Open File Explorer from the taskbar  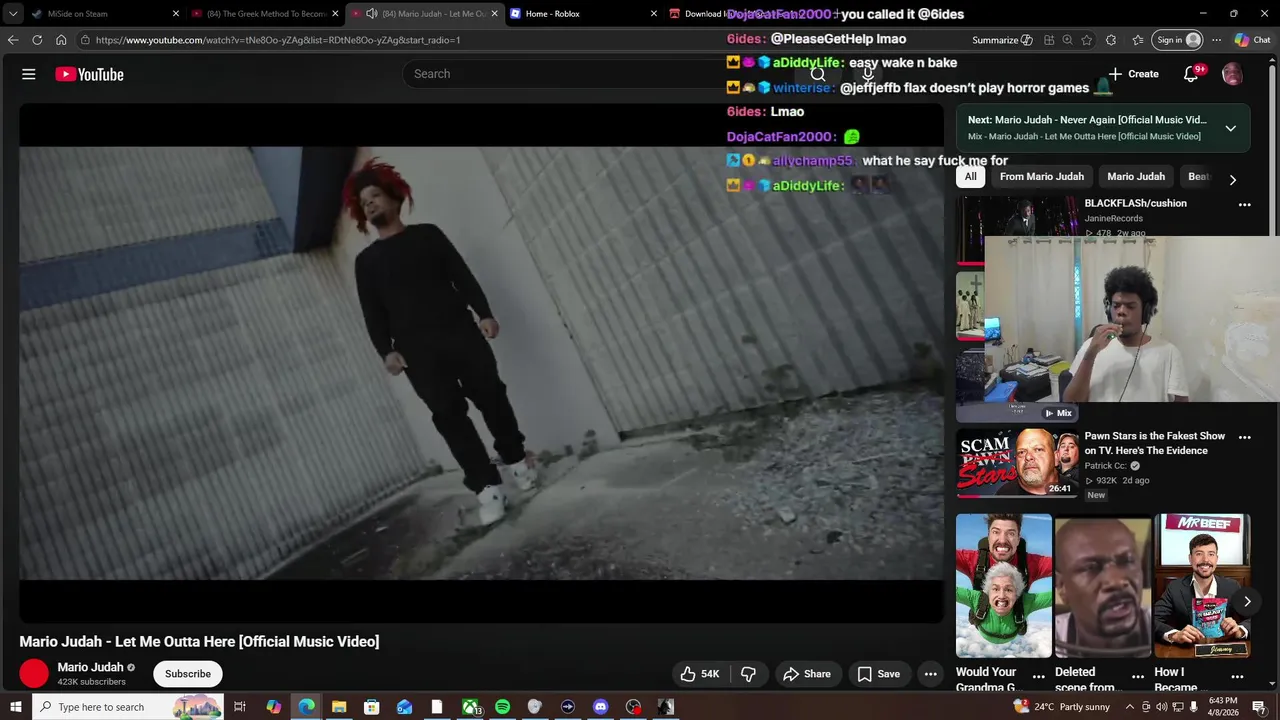(x=338, y=707)
